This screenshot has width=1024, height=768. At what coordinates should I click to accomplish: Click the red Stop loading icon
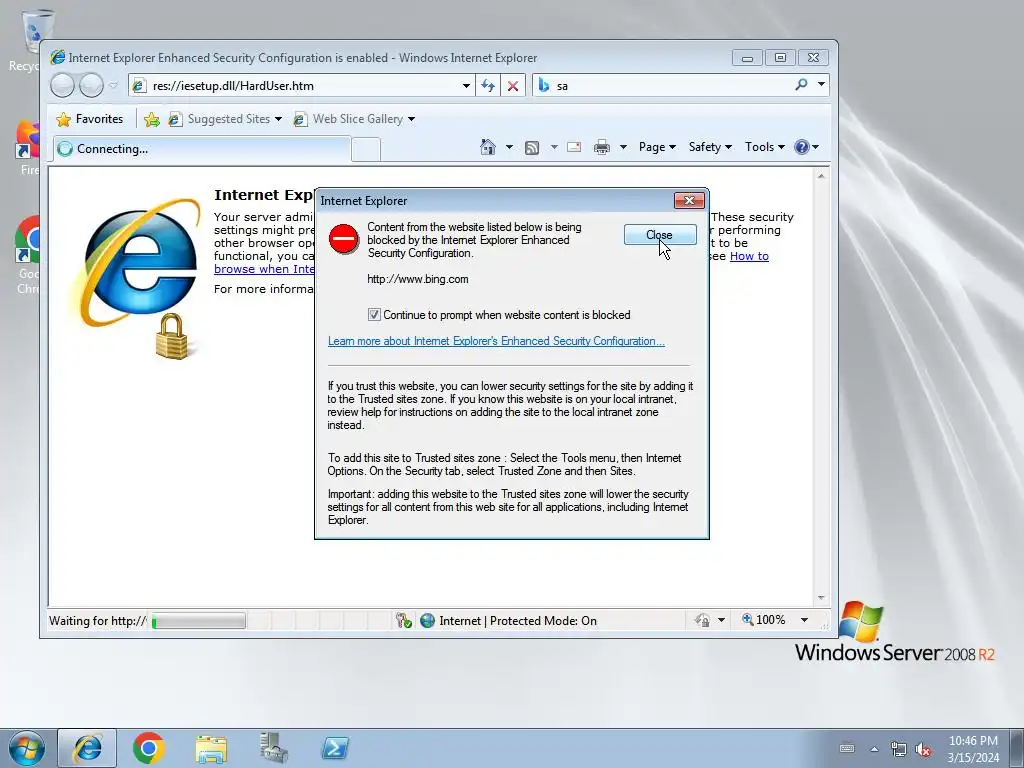(x=513, y=86)
